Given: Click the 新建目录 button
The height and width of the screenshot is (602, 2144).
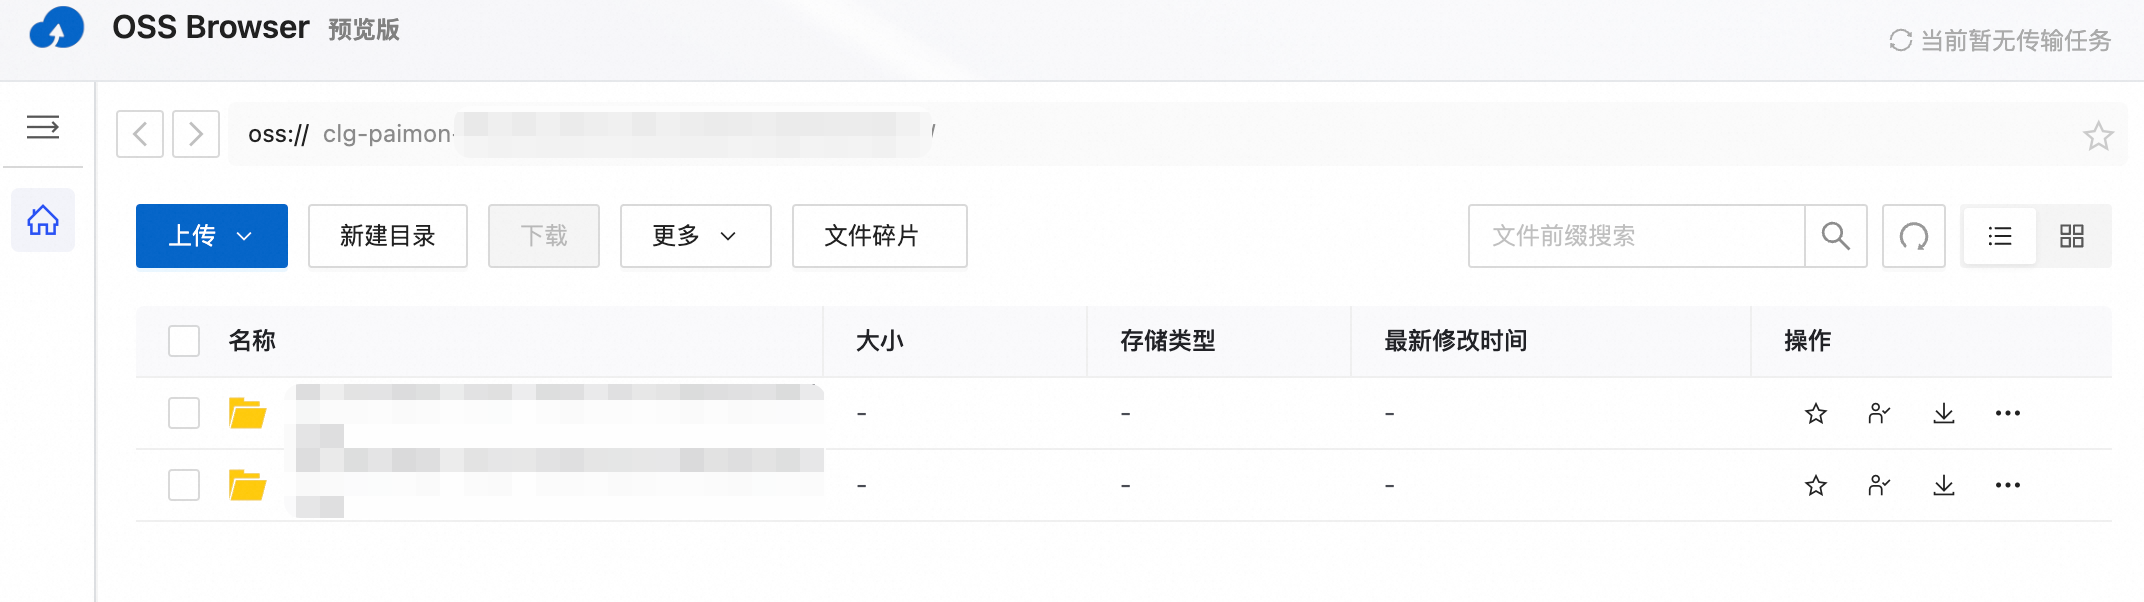Looking at the screenshot, I should [388, 236].
